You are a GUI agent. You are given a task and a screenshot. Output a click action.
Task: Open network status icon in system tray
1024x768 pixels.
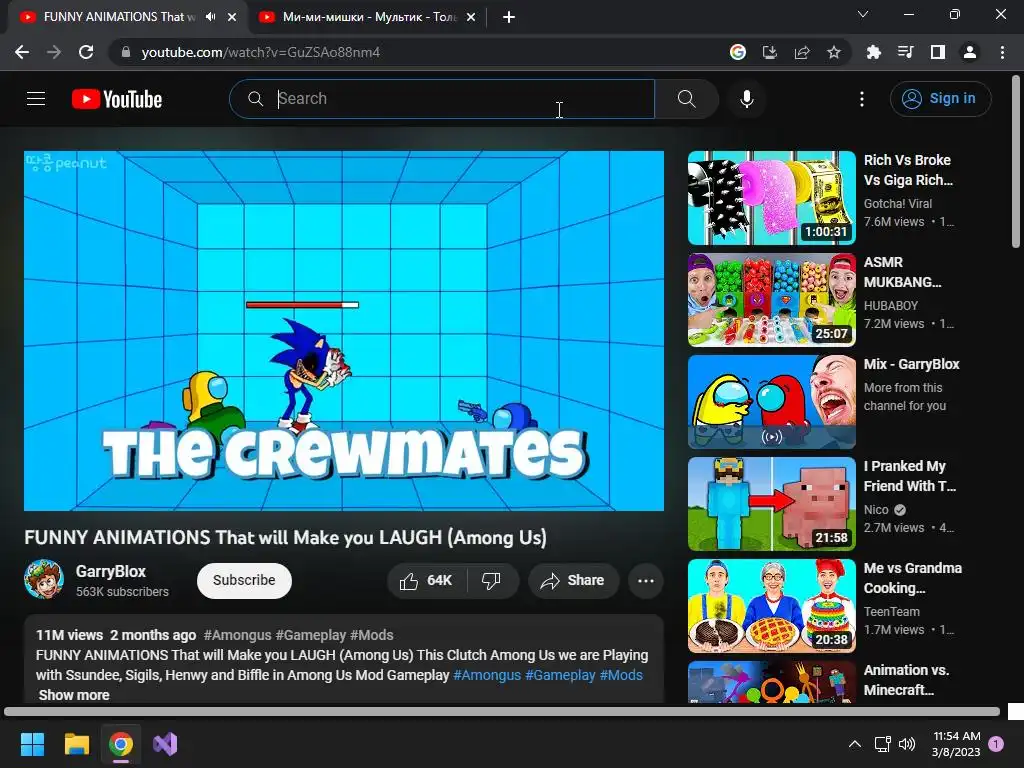882,744
